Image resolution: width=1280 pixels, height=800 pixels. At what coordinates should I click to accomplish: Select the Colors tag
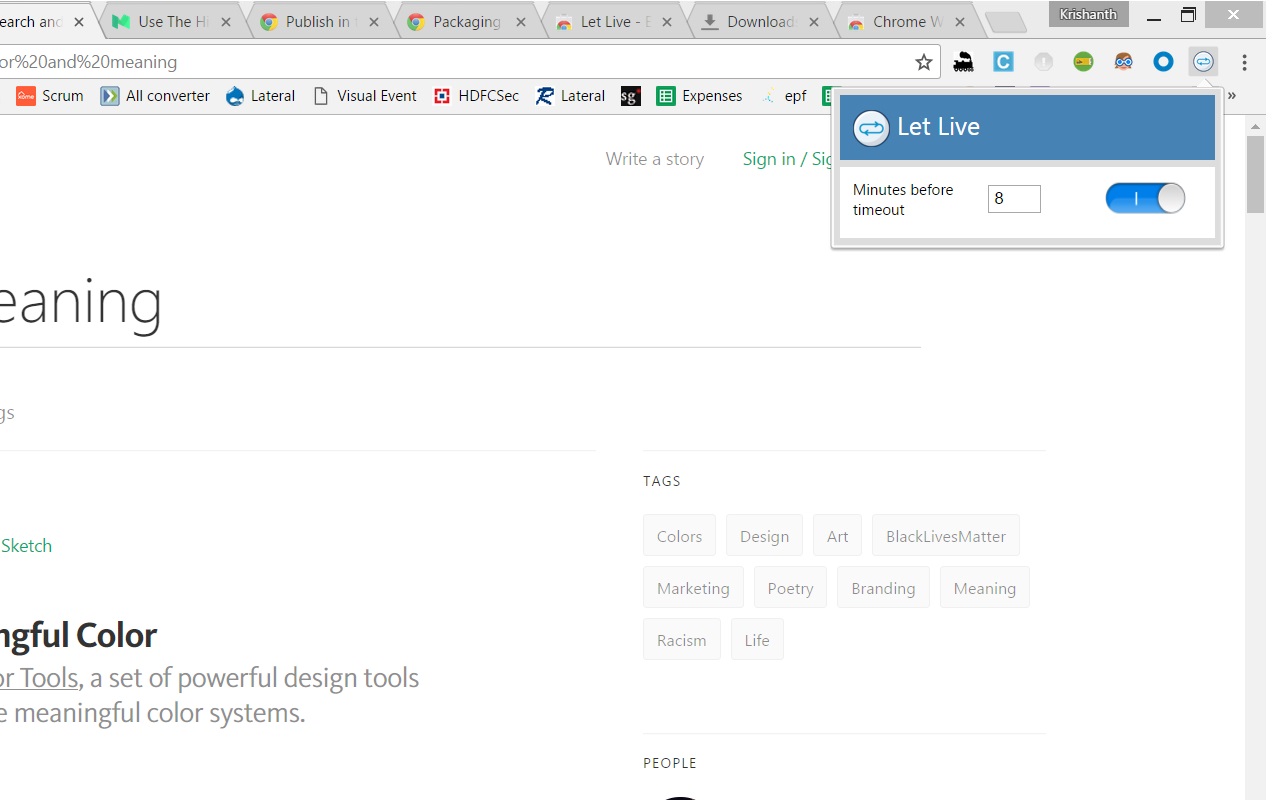point(680,536)
